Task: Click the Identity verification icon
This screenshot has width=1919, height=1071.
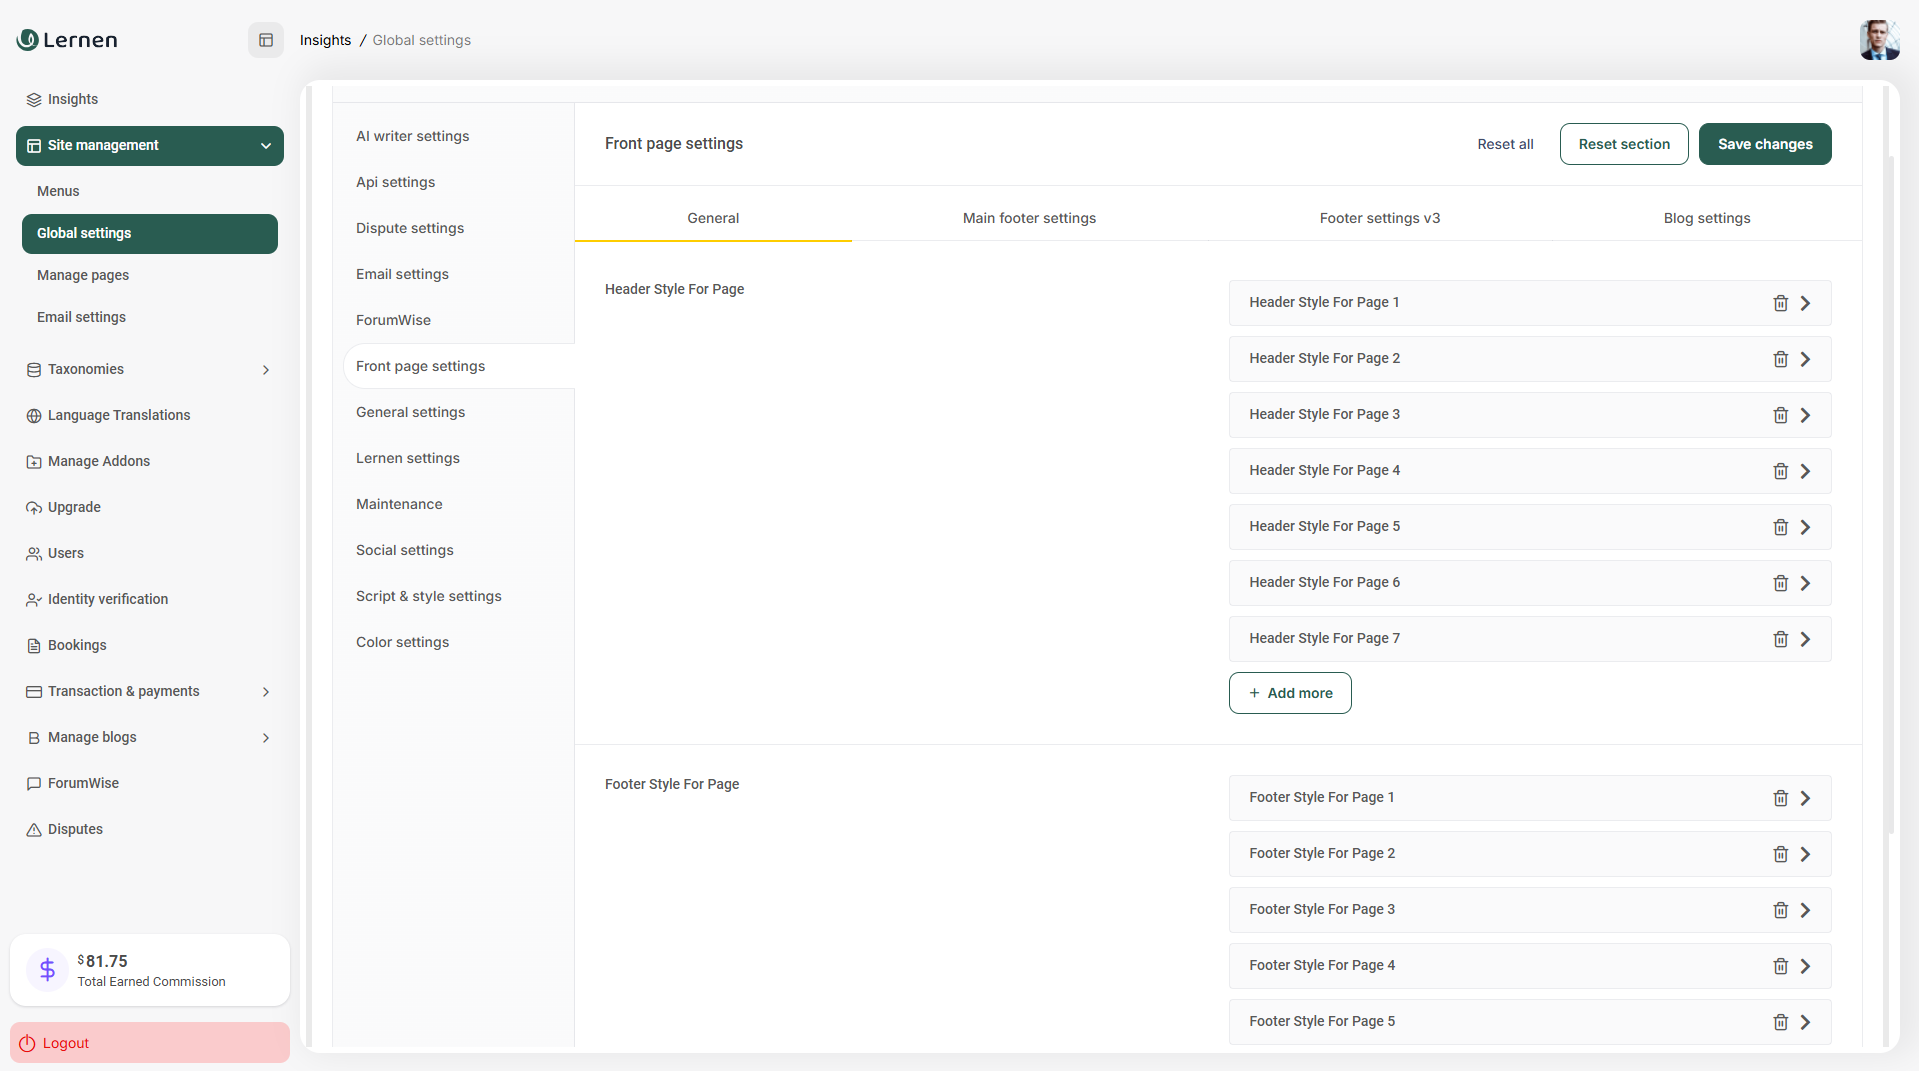Action: click(x=33, y=599)
